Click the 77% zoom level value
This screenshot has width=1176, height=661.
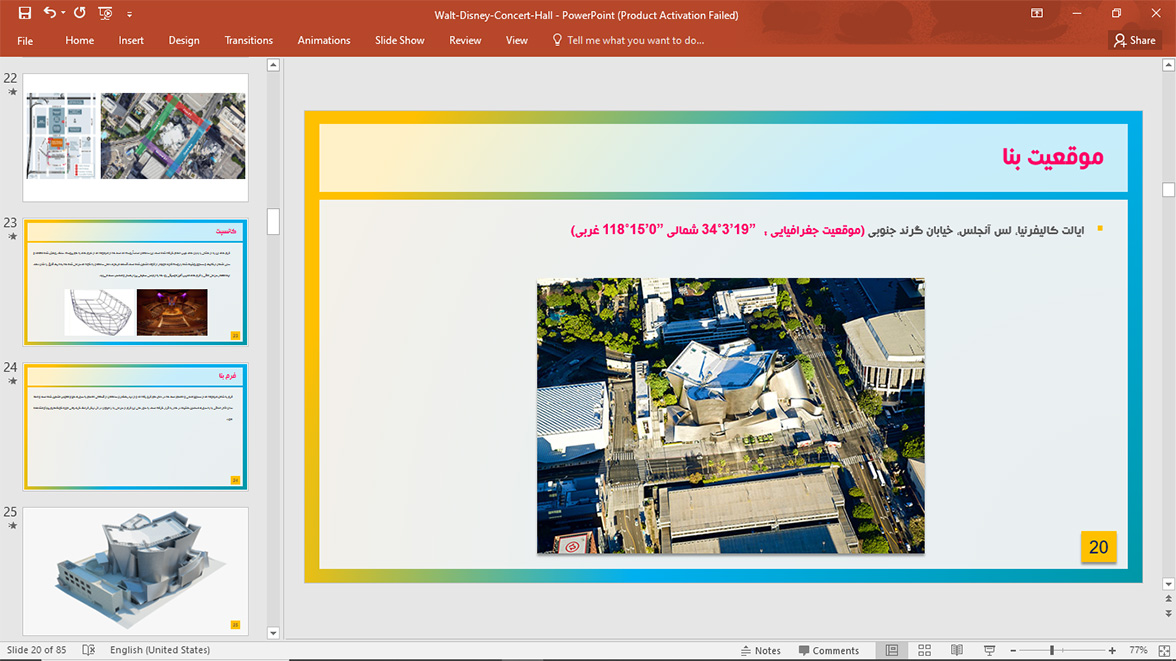(1138, 650)
